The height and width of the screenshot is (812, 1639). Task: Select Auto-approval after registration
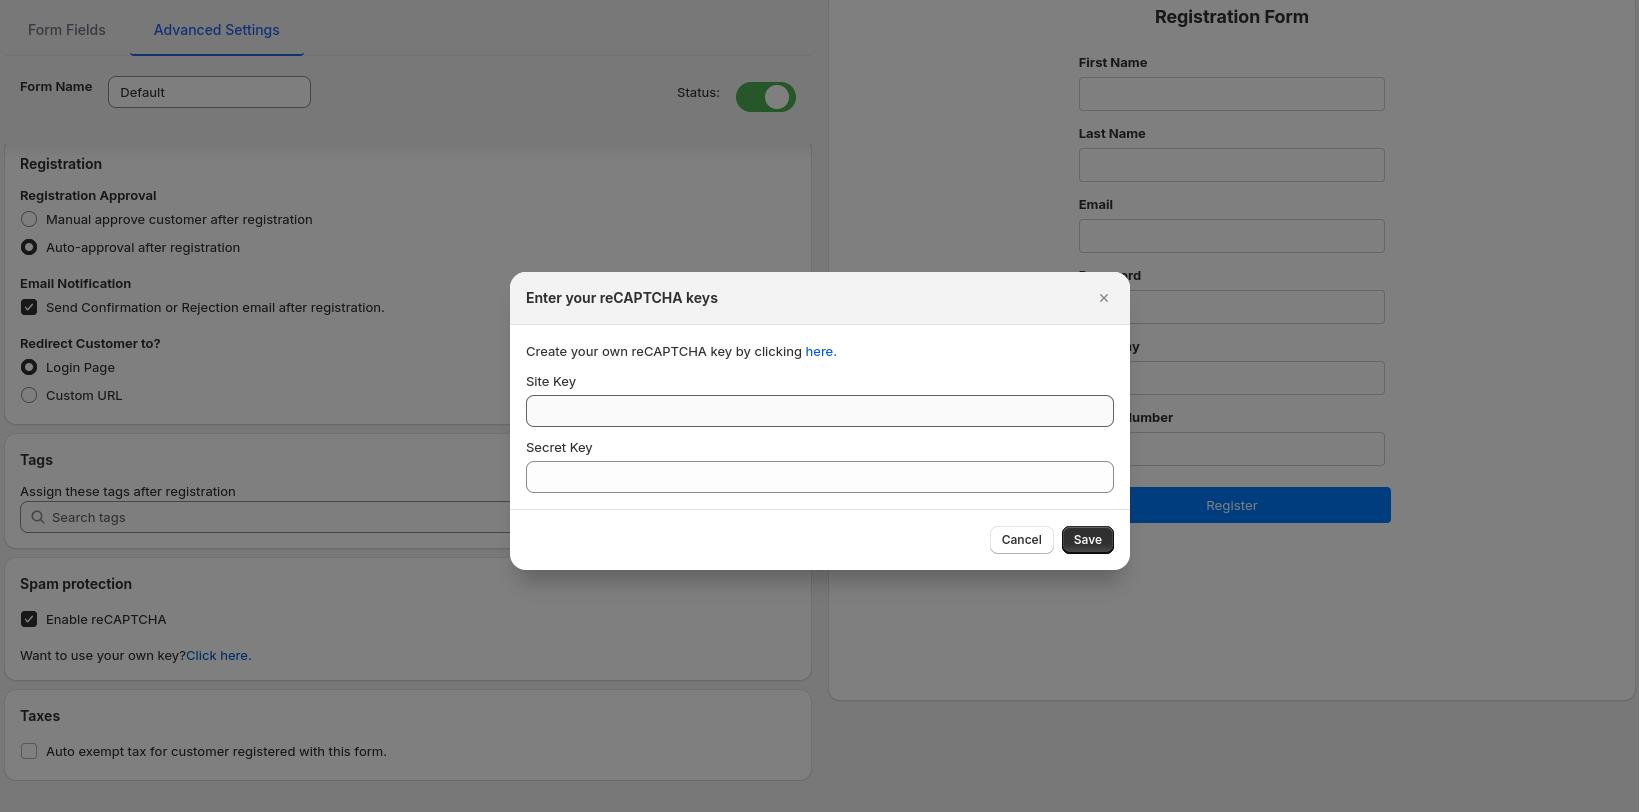[x=29, y=247]
